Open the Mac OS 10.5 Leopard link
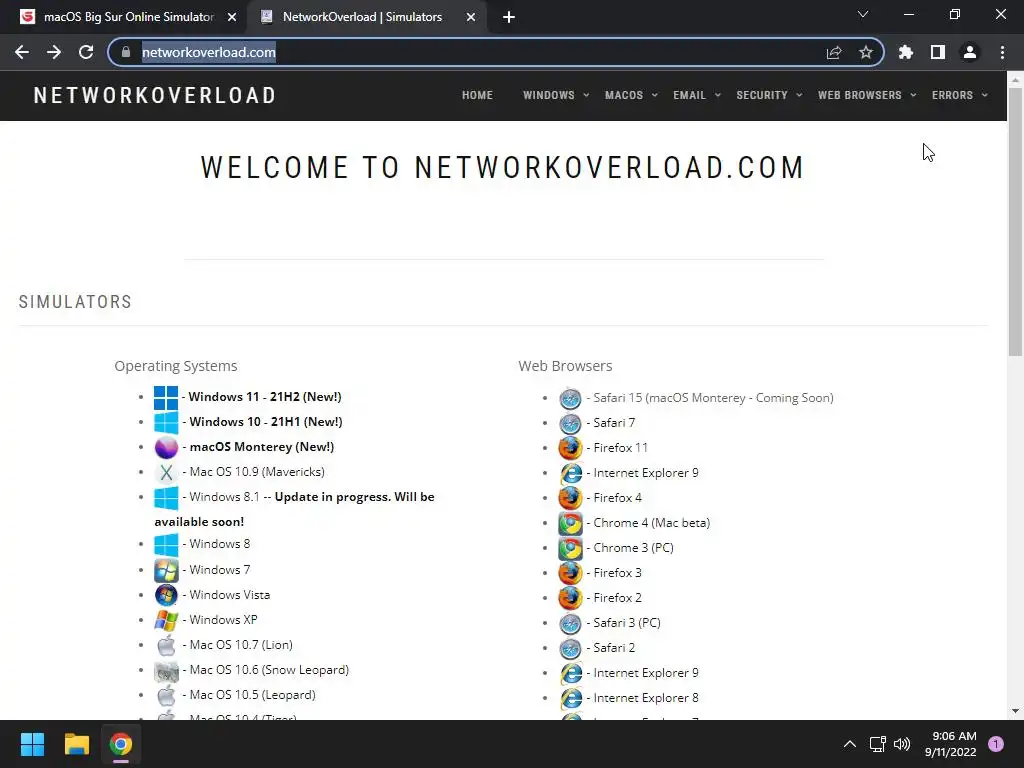This screenshot has height=768, width=1024. point(253,695)
